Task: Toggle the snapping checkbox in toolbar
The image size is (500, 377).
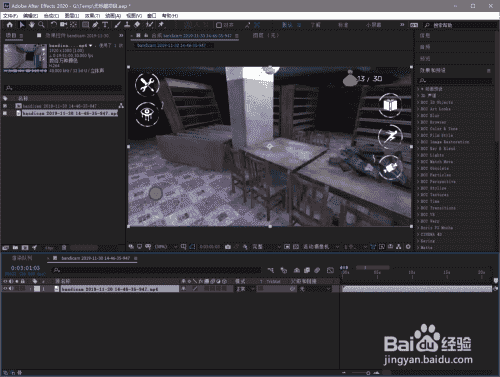Action: [x=219, y=25]
